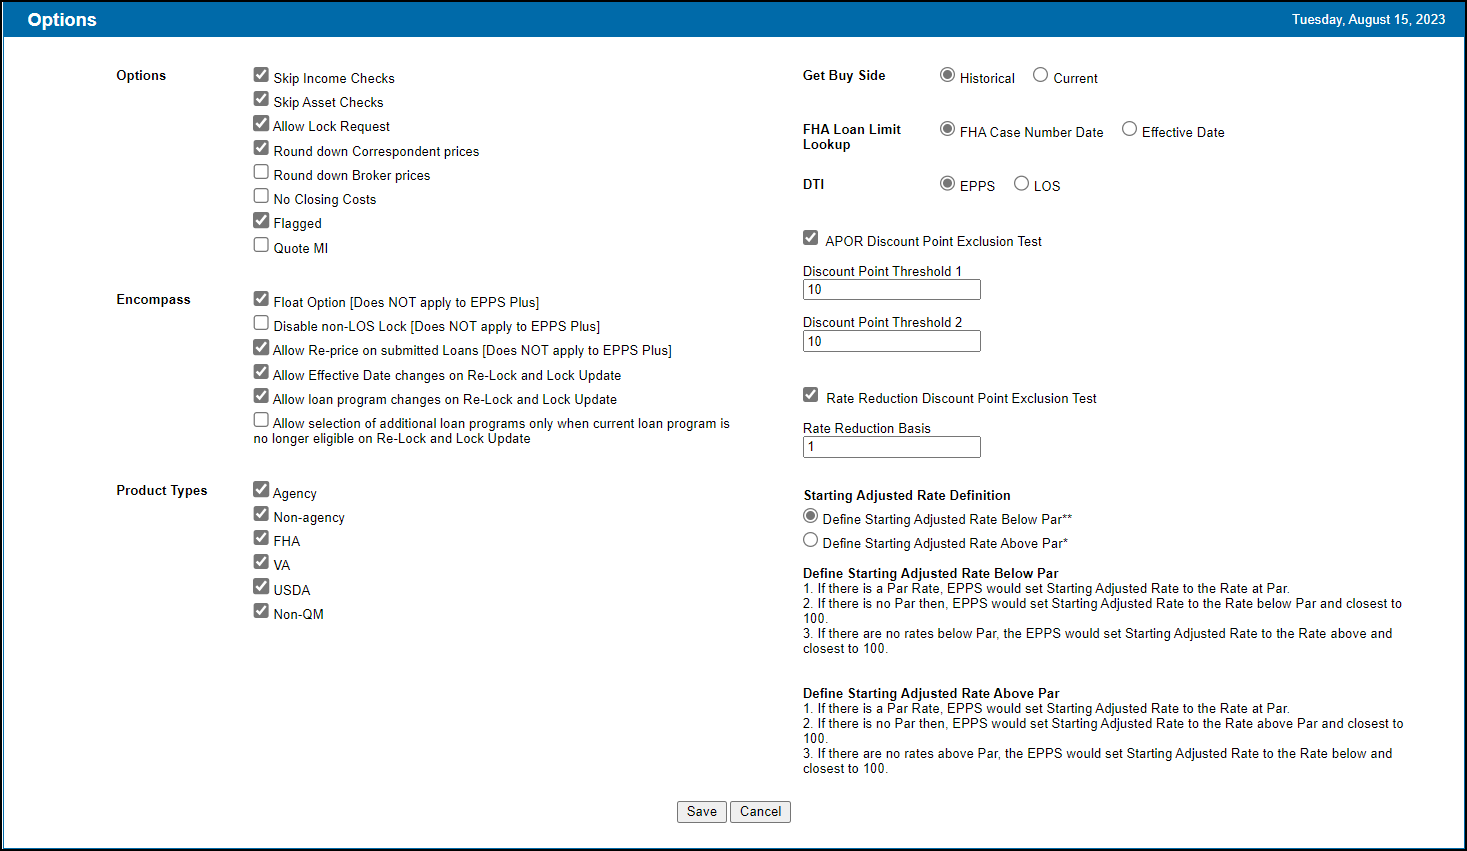Screen dimensions: 1467x851
Task: Toggle Allow loan program changes checkbox
Action: pyautogui.click(x=261, y=396)
